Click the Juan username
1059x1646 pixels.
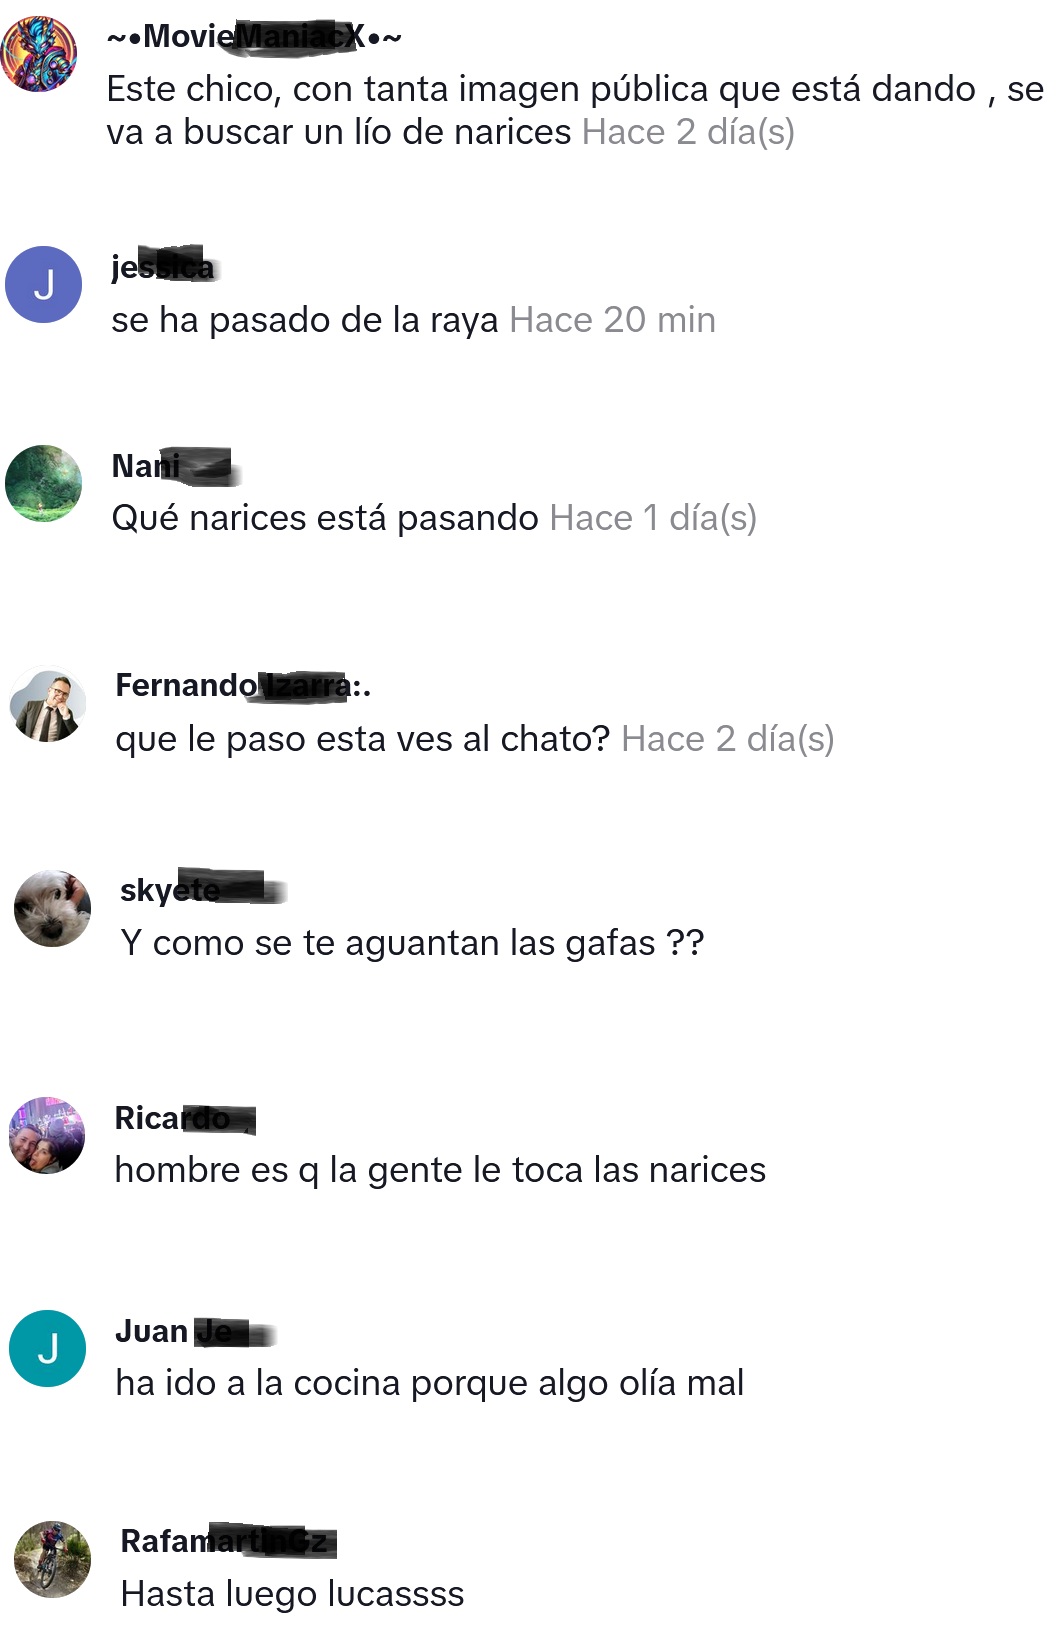[195, 1331]
